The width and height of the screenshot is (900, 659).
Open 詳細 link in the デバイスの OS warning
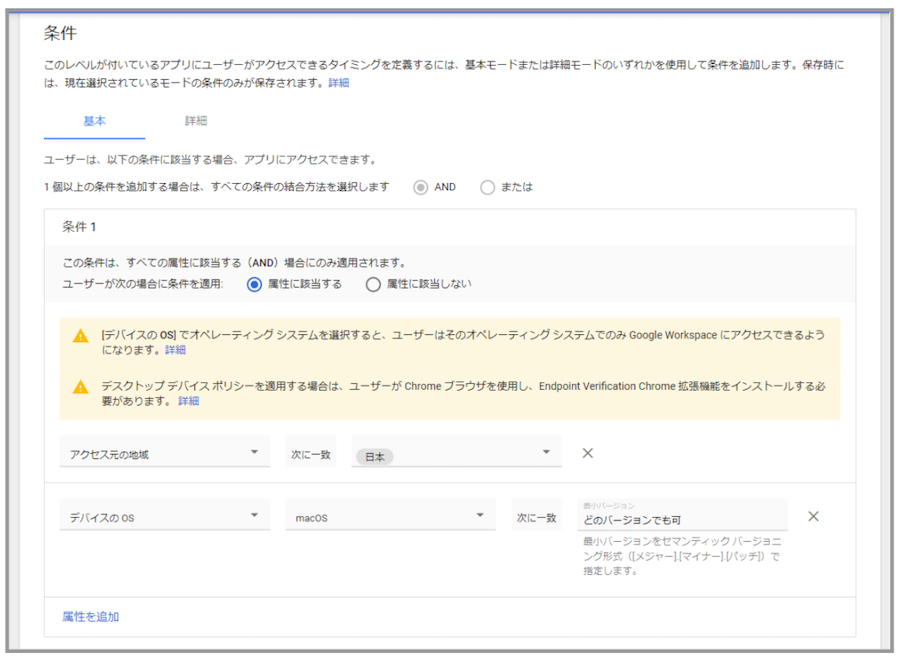(175, 351)
